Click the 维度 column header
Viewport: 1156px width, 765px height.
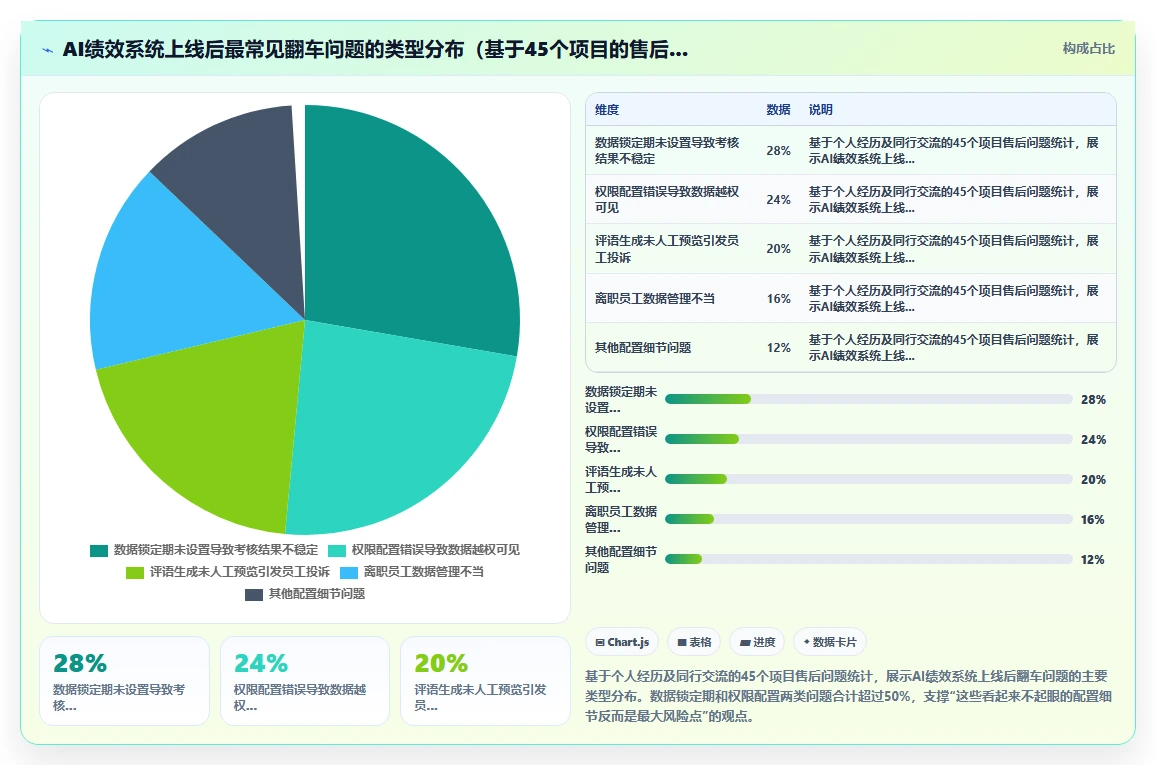point(607,110)
